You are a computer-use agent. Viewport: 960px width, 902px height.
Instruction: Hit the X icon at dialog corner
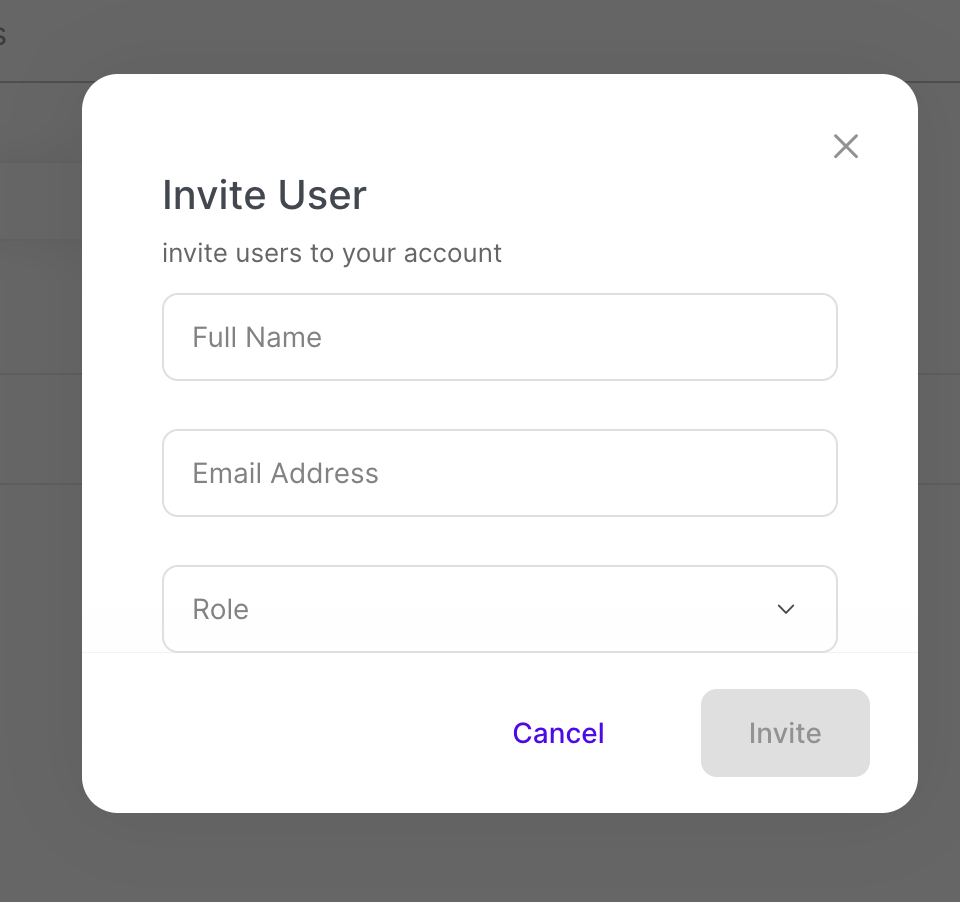(x=846, y=147)
